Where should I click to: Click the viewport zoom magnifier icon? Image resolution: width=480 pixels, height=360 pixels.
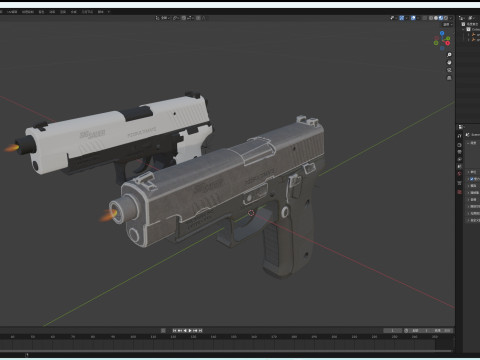(449, 55)
